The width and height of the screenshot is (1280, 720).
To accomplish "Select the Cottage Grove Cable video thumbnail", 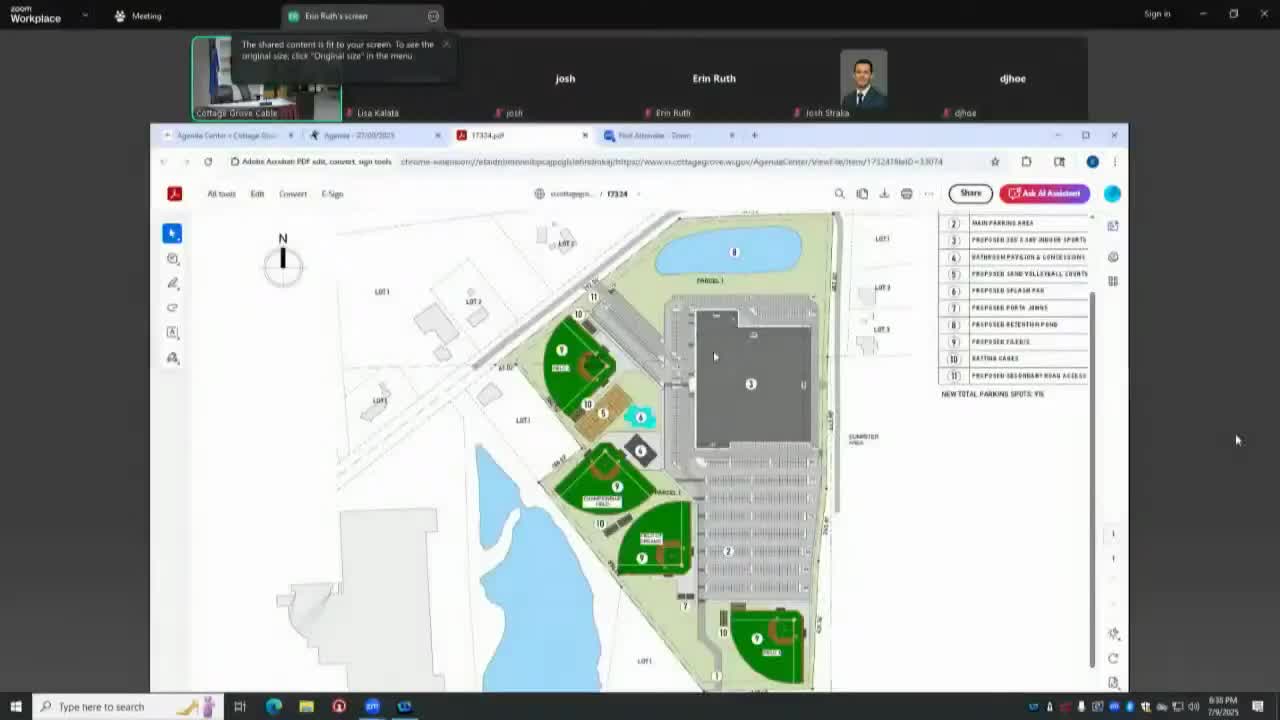I will (266, 78).
